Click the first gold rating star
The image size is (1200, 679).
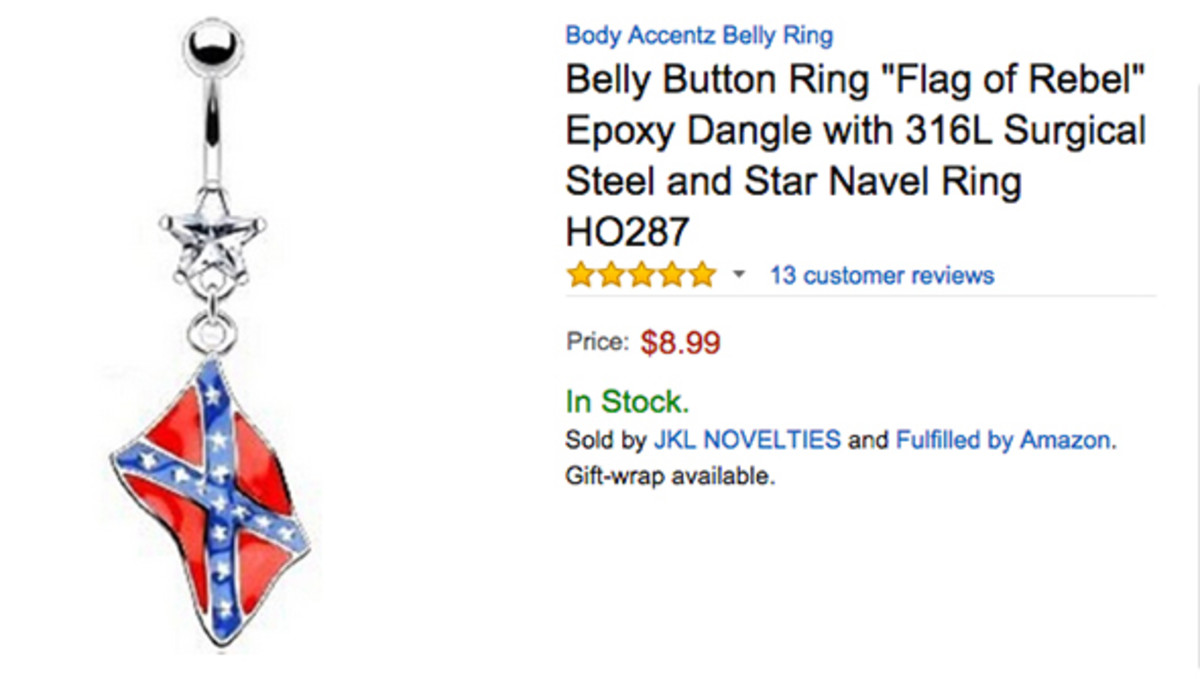pyautogui.click(x=580, y=274)
